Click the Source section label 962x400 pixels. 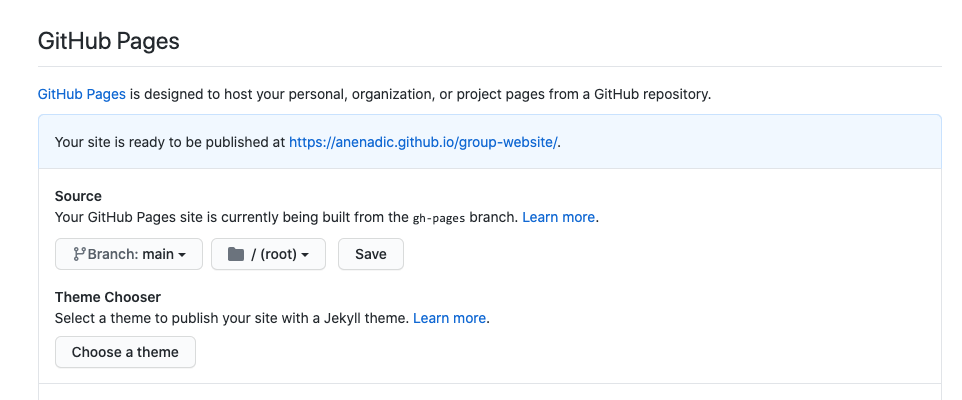pyautogui.click(x=78, y=196)
